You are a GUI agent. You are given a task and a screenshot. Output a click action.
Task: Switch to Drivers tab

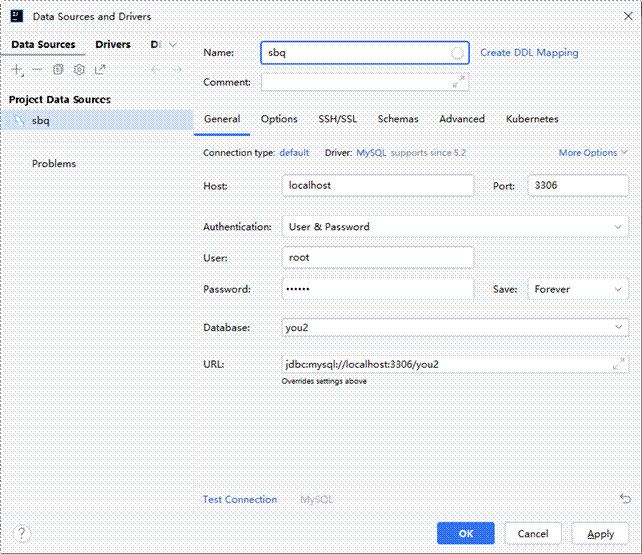click(113, 44)
